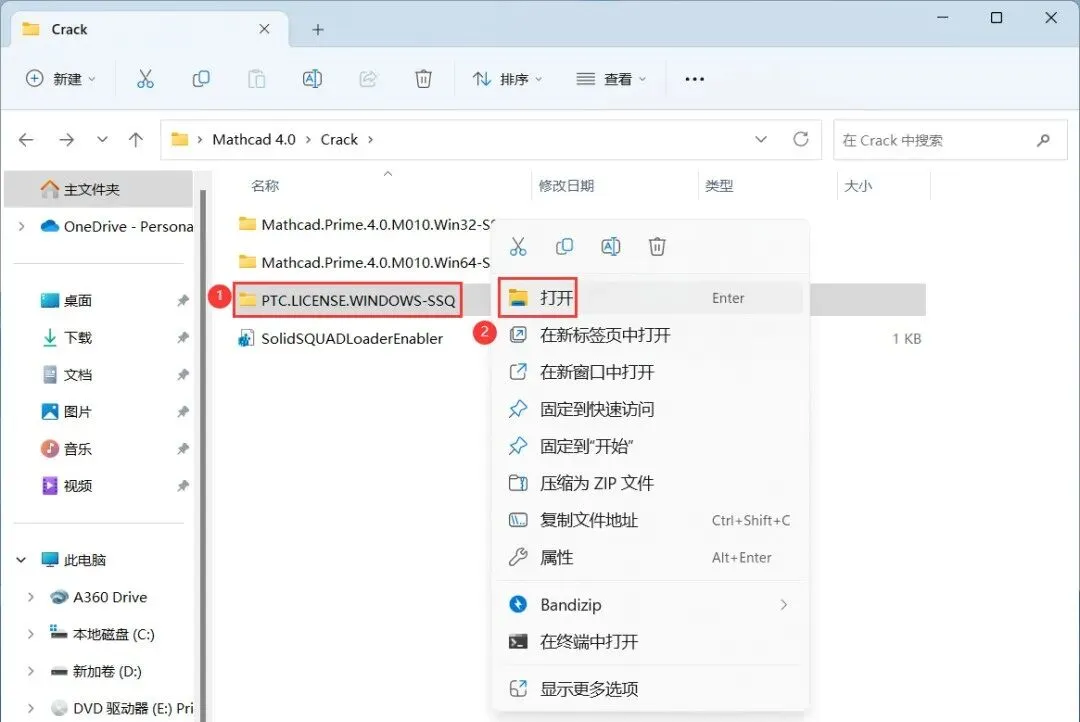Open the 查看 view dropdown
Image resolution: width=1080 pixels, height=722 pixels.
(611, 79)
